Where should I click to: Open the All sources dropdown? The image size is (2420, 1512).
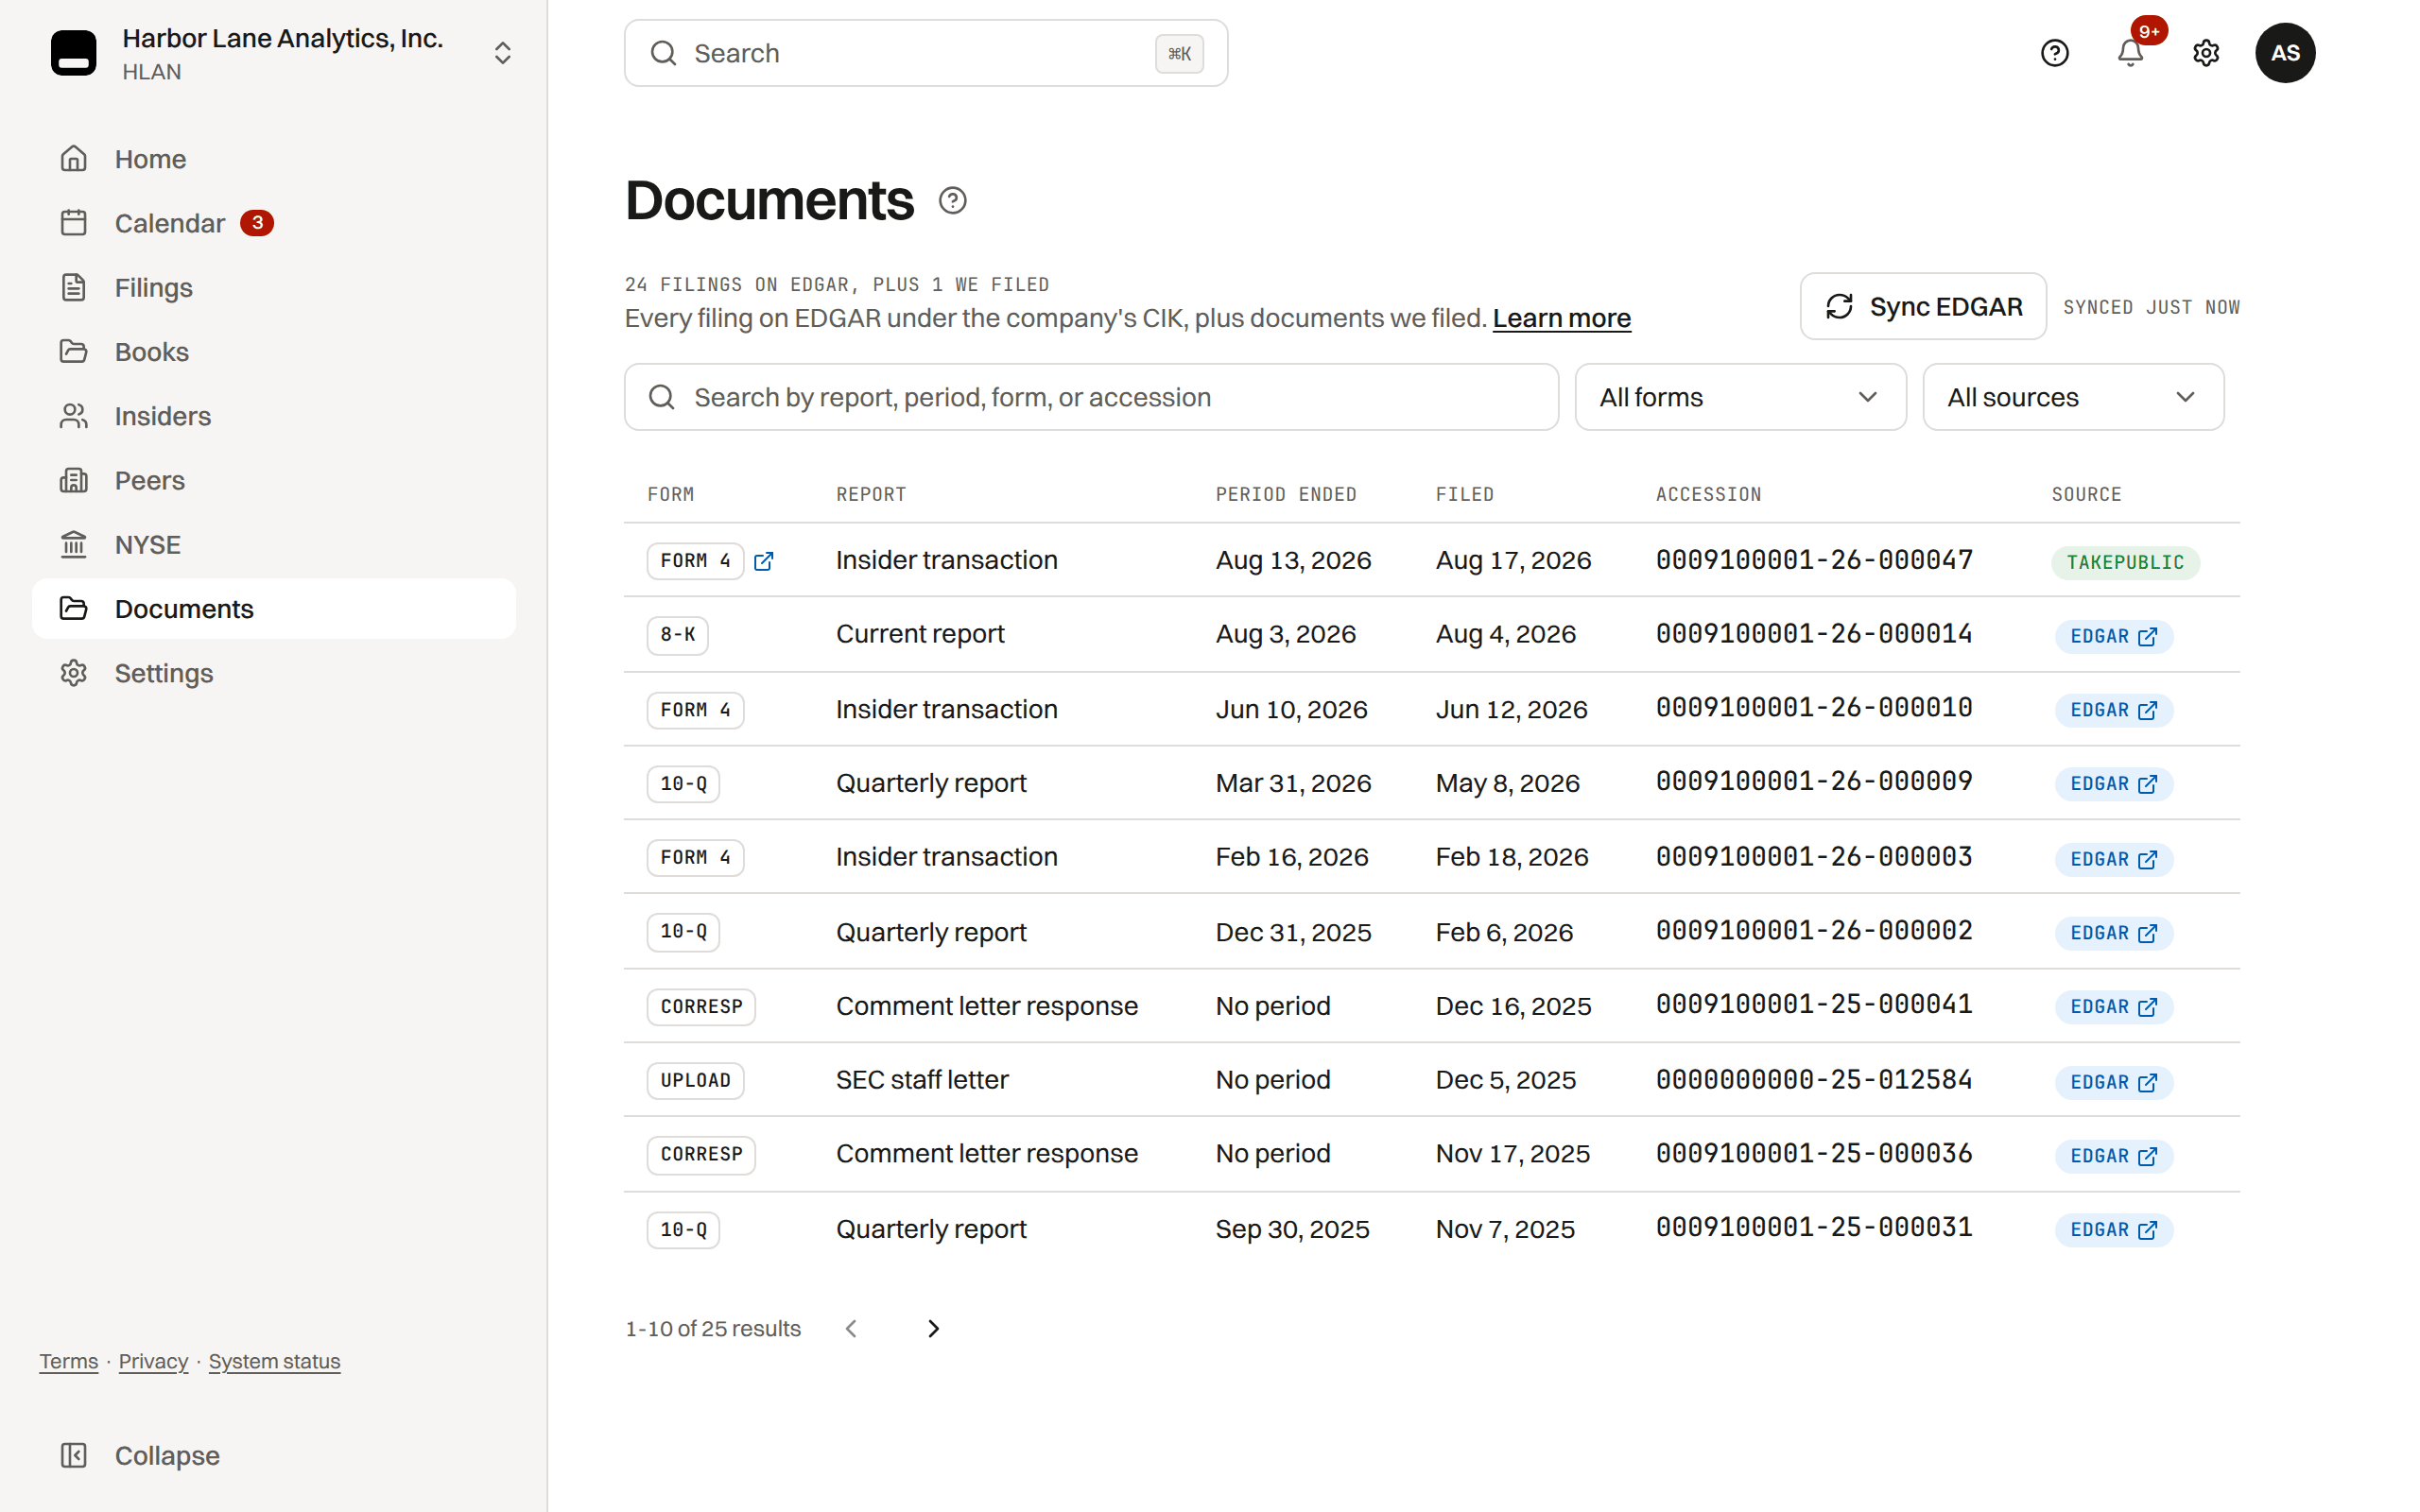click(x=2073, y=397)
